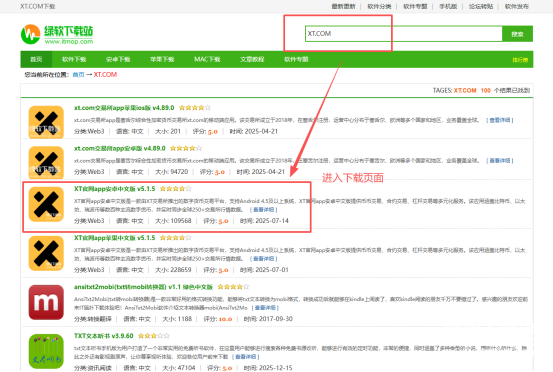Open the 首页 tab in green navigation bar
This screenshot has height=372, width=553.
(36, 59)
